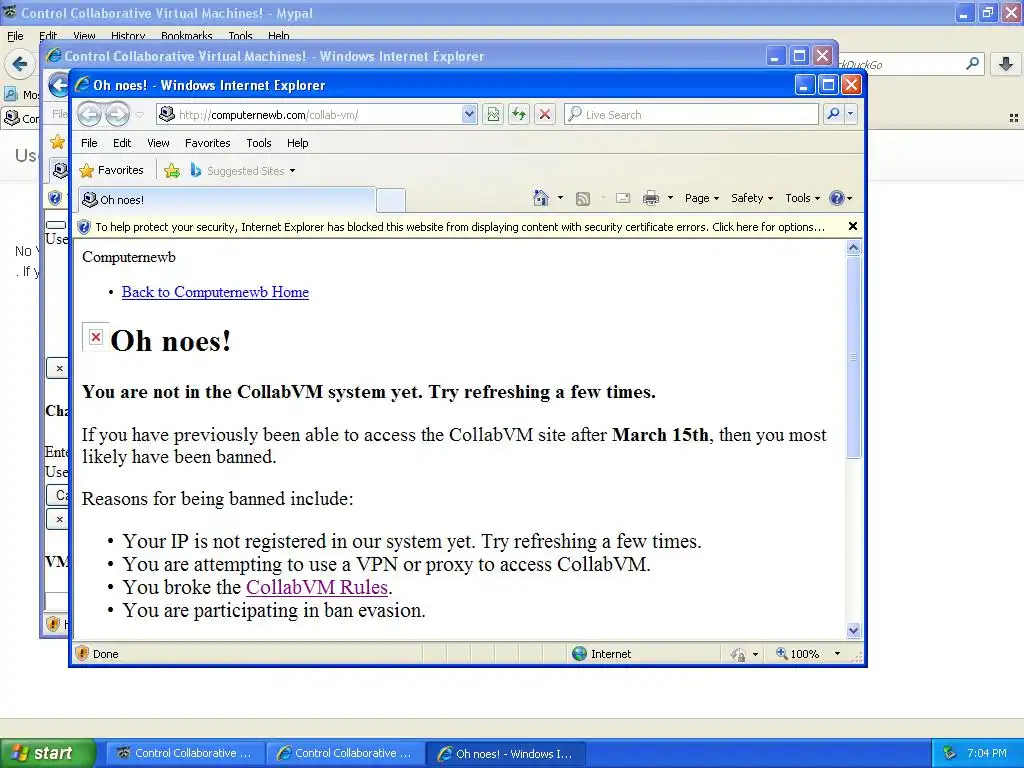
Task: Click 'Oh noes!' taskbar button
Action: [x=505, y=754]
